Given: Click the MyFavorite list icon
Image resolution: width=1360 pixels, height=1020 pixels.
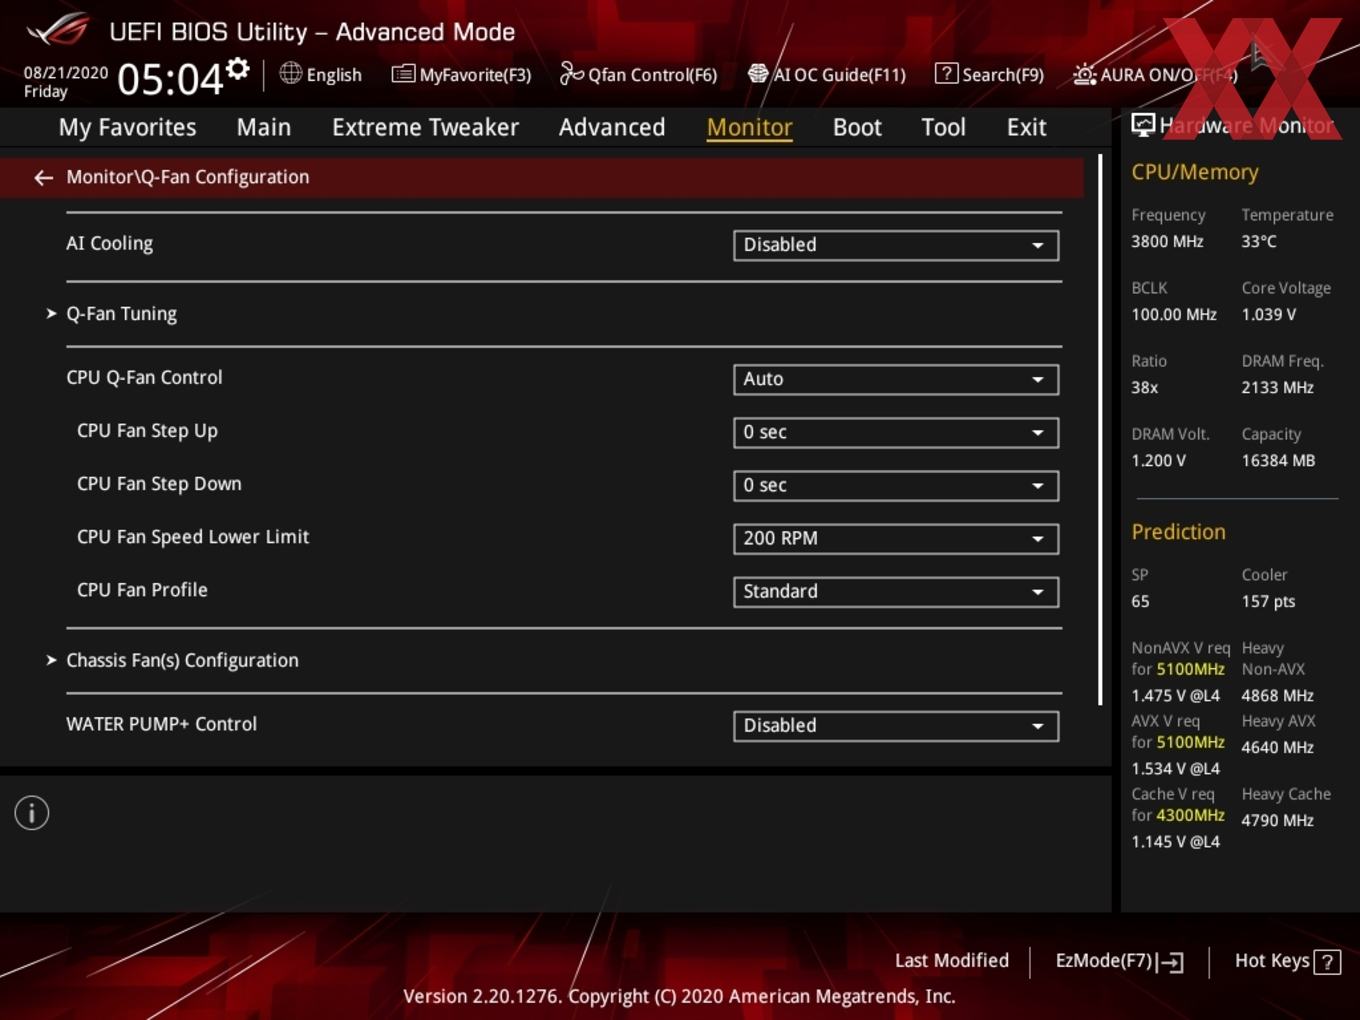Looking at the screenshot, I should (403, 74).
